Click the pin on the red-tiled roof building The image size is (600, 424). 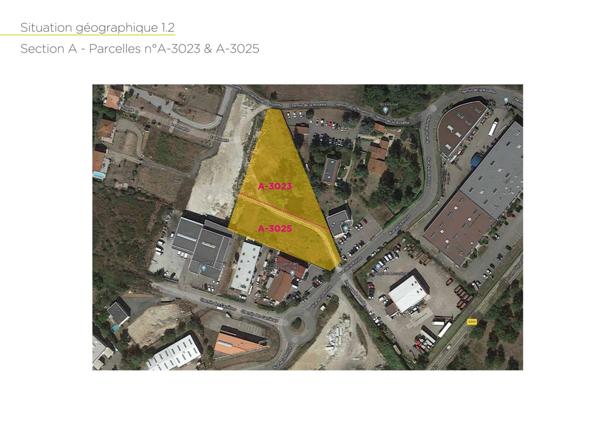[292, 272]
